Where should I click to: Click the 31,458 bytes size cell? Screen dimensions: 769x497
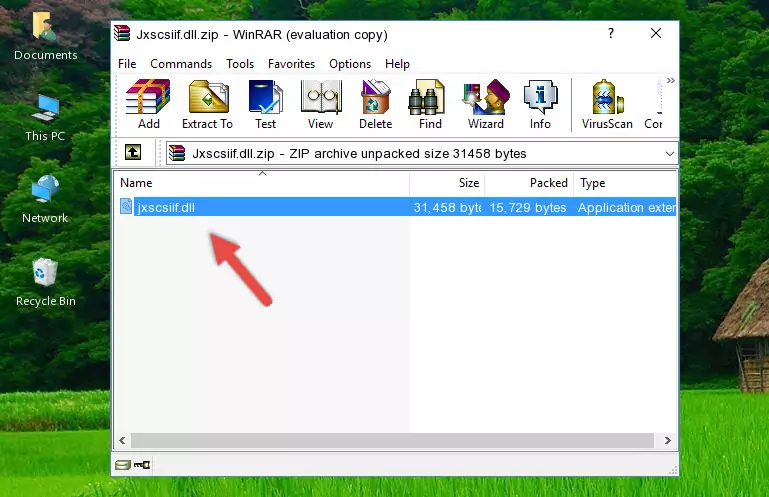[x=447, y=208]
